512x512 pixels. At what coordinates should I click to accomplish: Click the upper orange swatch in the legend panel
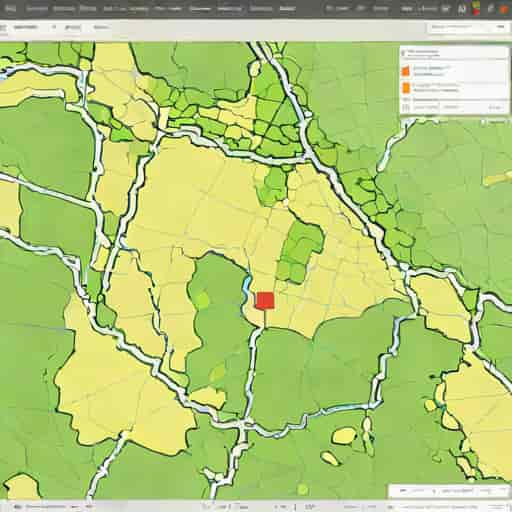click(x=406, y=71)
